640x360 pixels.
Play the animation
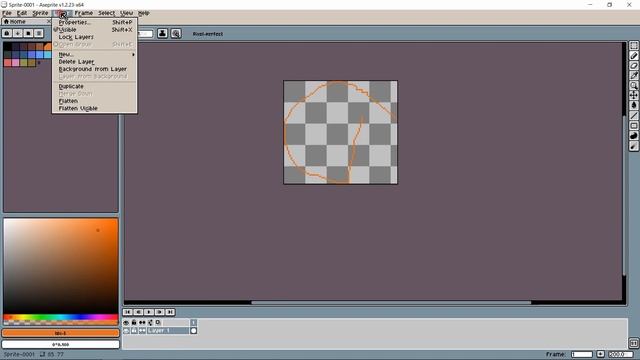pos(149,312)
